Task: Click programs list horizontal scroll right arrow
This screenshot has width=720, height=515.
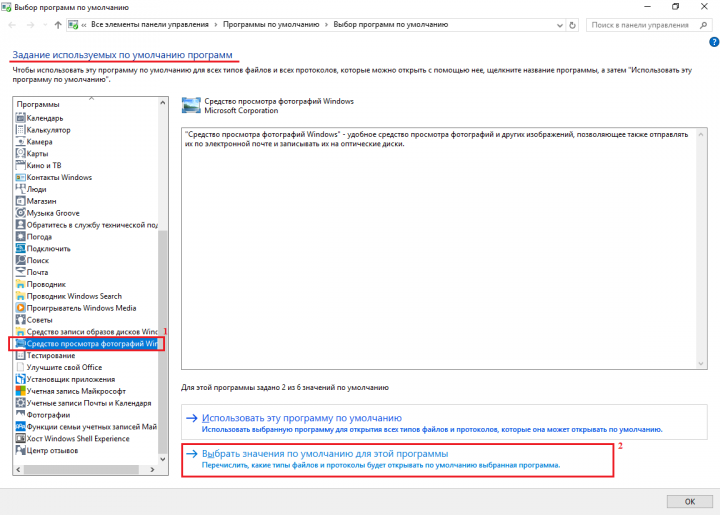Action: pos(152,470)
